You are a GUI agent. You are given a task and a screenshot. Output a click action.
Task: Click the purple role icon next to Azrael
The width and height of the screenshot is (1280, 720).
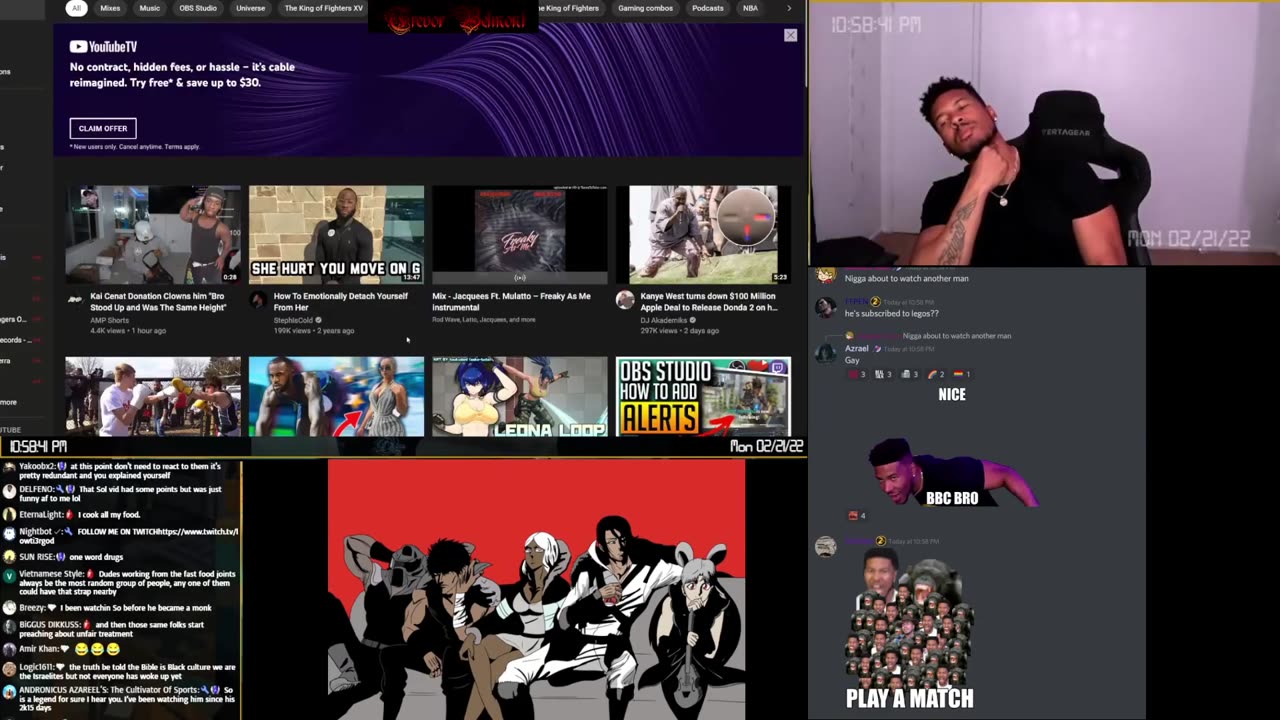click(x=878, y=348)
